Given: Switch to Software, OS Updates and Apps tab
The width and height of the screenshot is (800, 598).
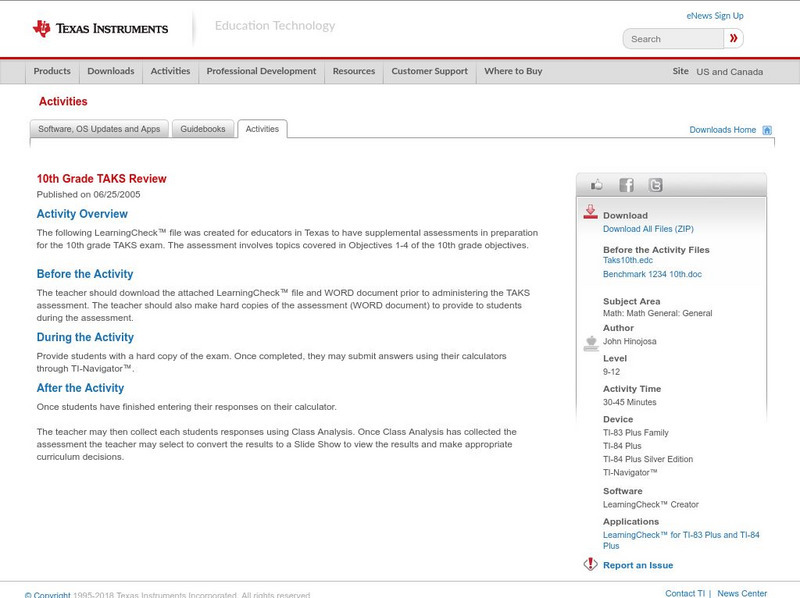Looking at the screenshot, I should (x=99, y=129).
